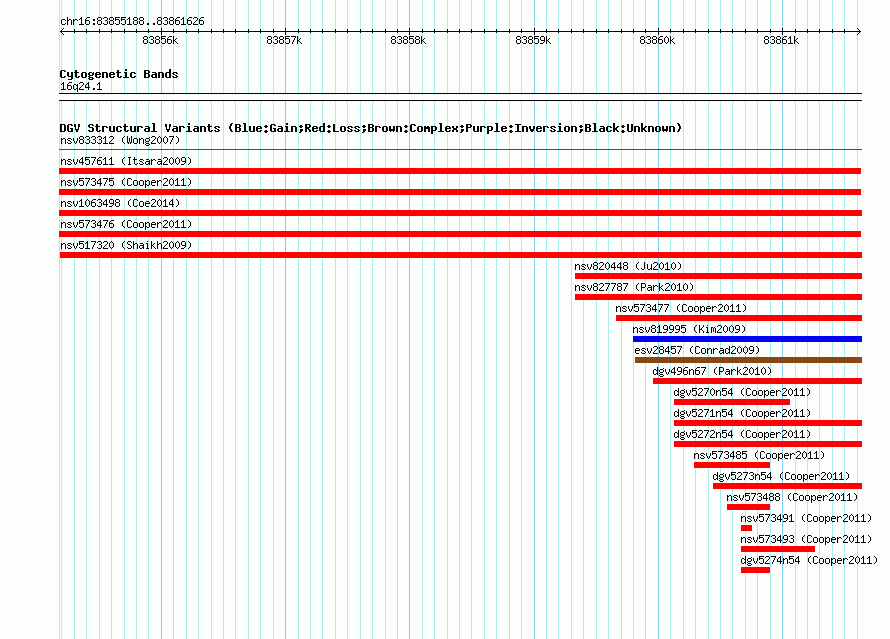Open the nsv819995 (Kim2009) label

point(689,329)
